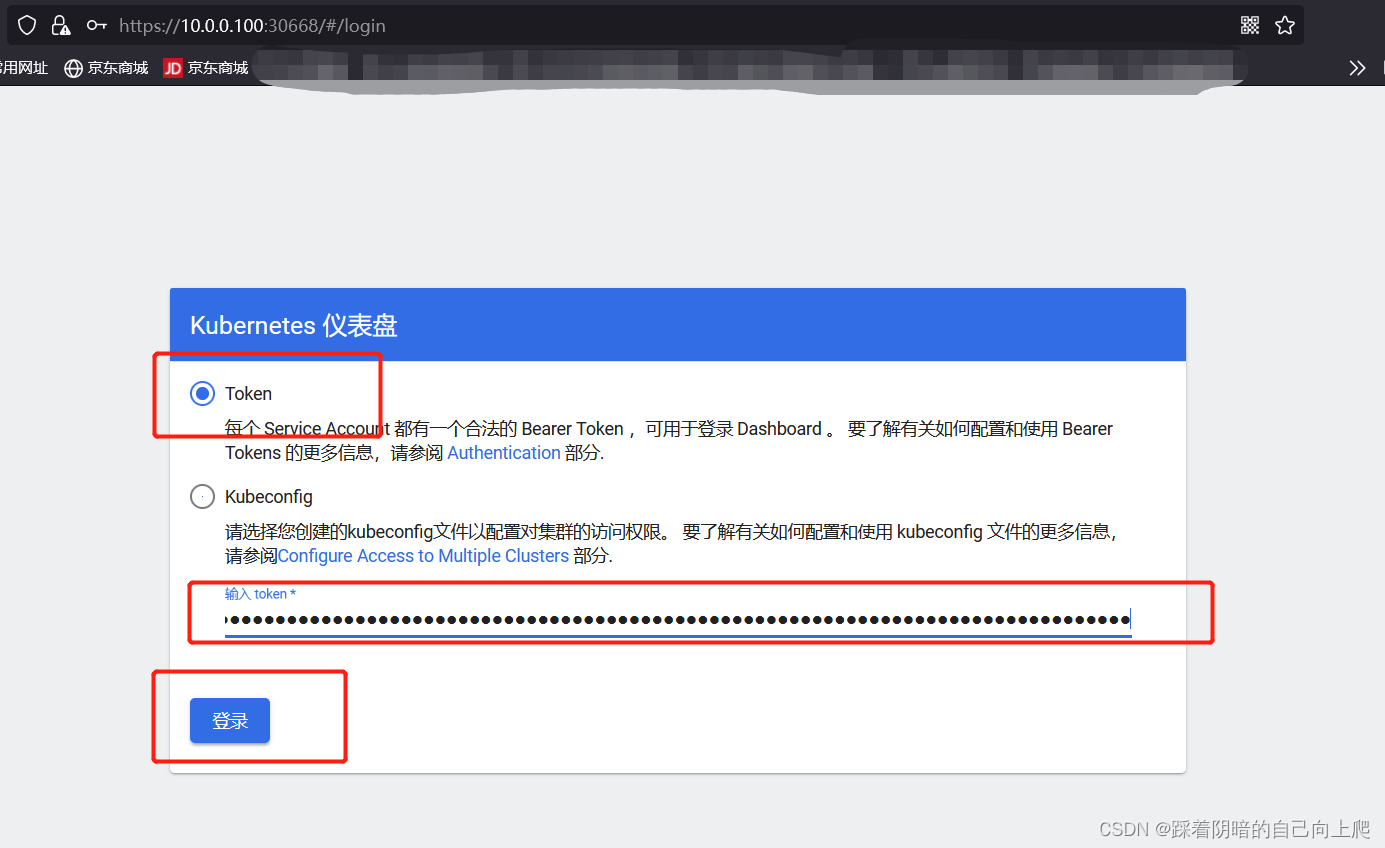Open the JD-labeled 京东商城 bookmark
The height and width of the screenshot is (848, 1385).
205,68
